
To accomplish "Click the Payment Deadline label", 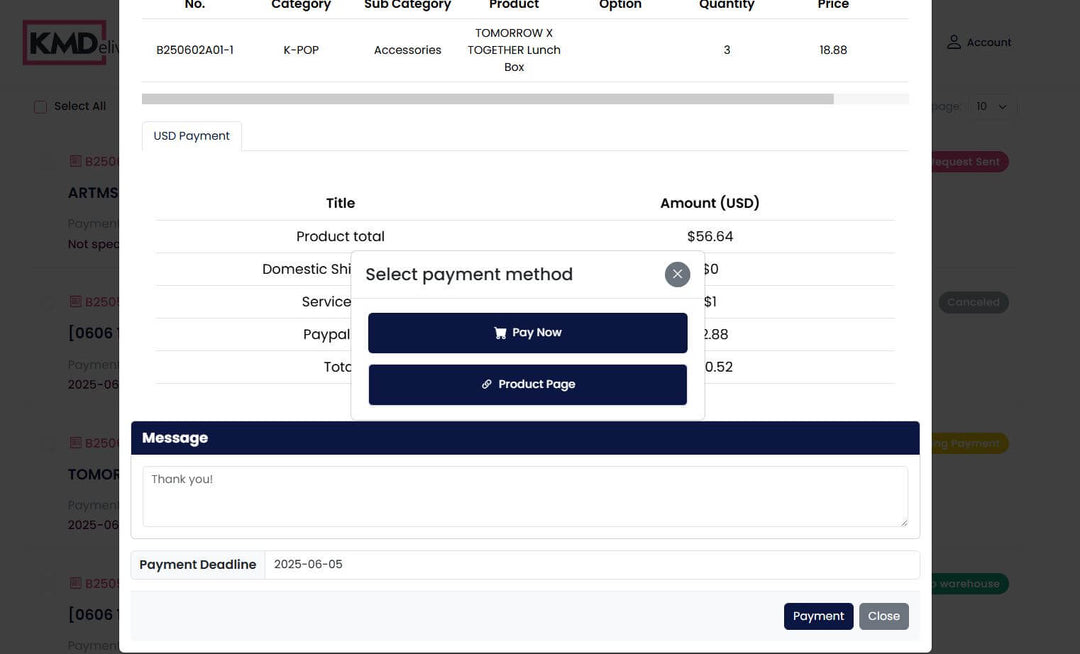I will (198, 565).
